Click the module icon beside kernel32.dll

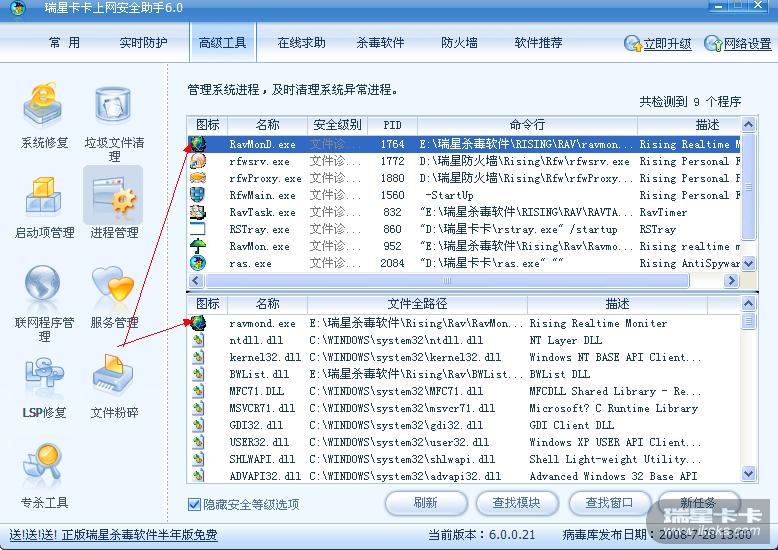coord(198,357)
